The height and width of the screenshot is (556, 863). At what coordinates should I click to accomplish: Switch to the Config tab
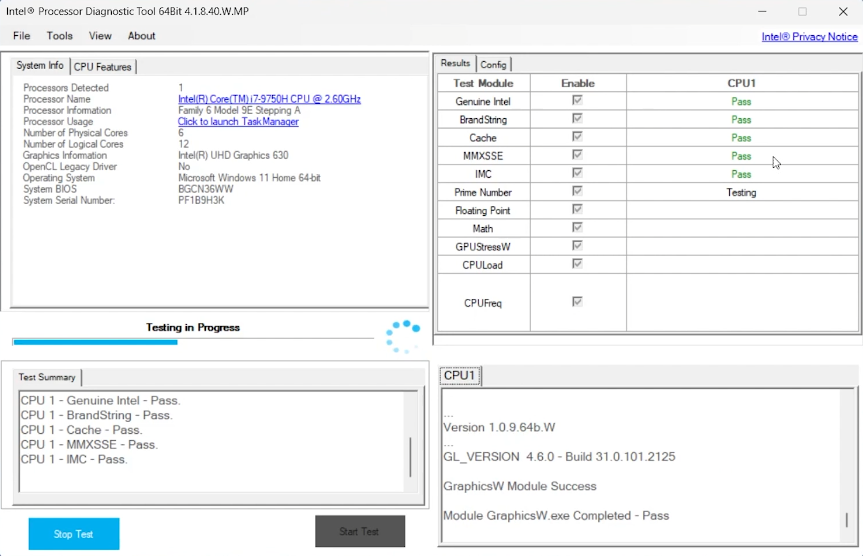coord(493,64)
